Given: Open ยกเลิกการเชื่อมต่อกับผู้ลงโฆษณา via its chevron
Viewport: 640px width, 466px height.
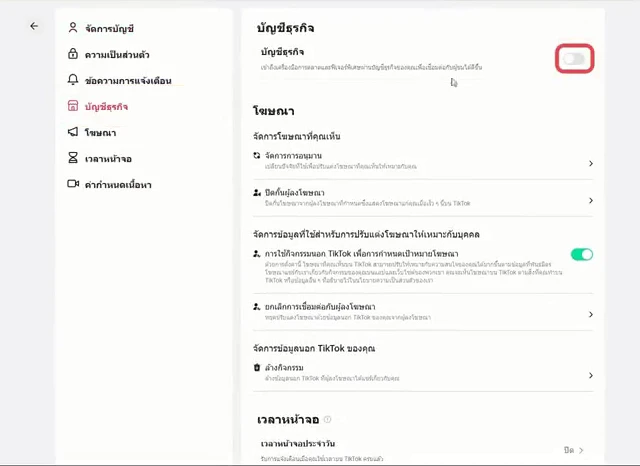Looking at the screenshot, I should click(591, 314).
